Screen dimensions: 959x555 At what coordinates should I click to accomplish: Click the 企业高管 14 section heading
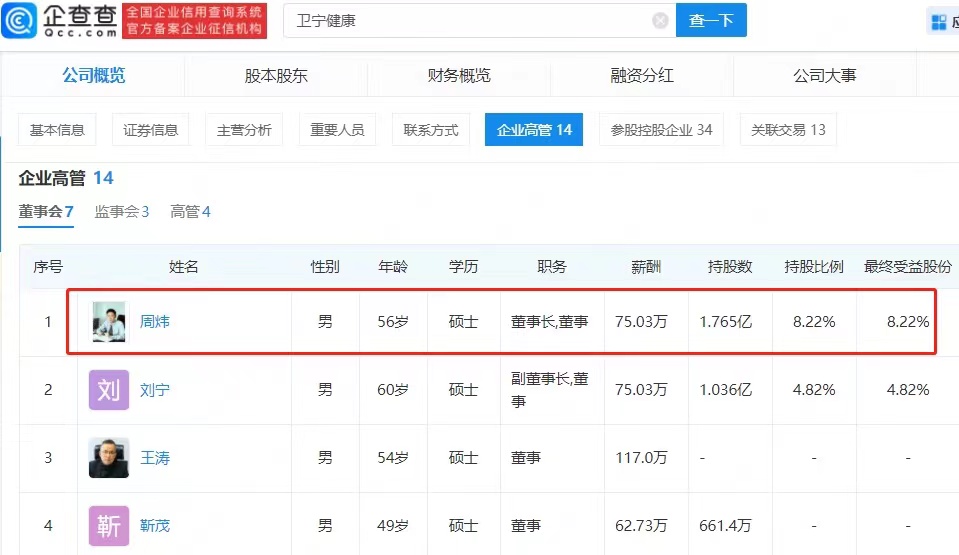pyautogui.click(x=66, y=178)
